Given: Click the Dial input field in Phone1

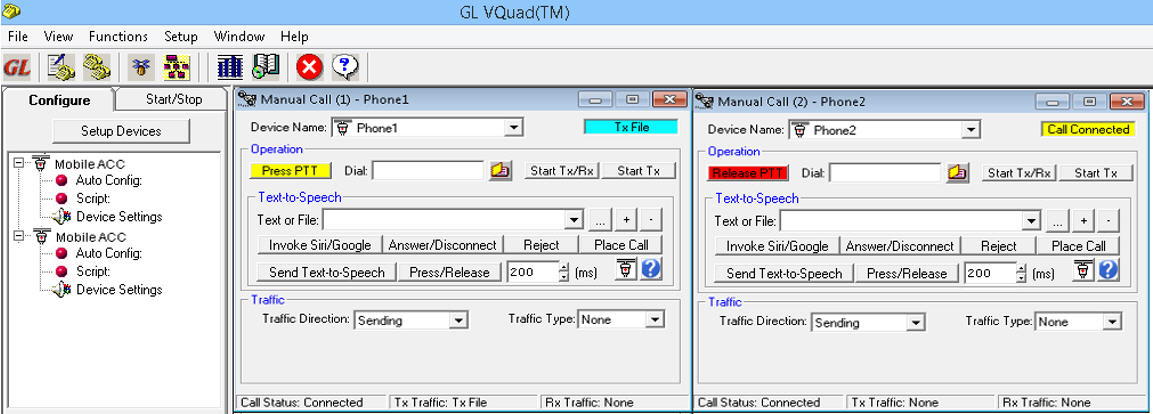Looking at the screenshot, I should point(428,171).
